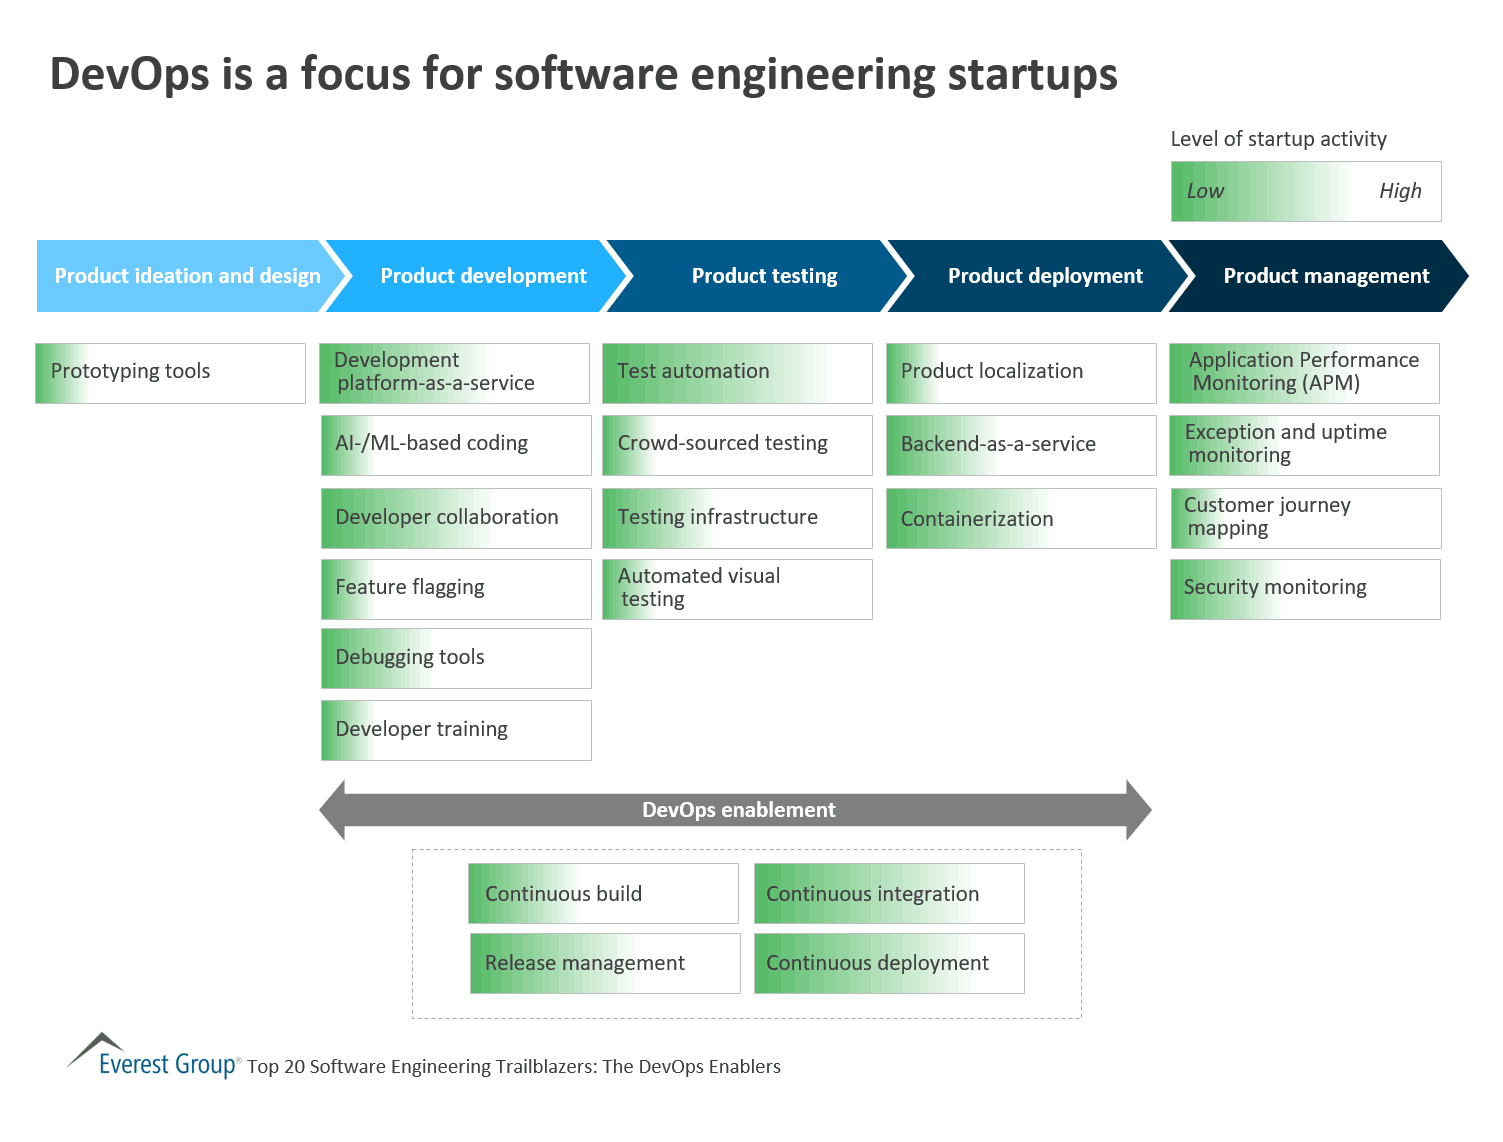
Task: Click the Test automation box
Action: coord(737,373)
